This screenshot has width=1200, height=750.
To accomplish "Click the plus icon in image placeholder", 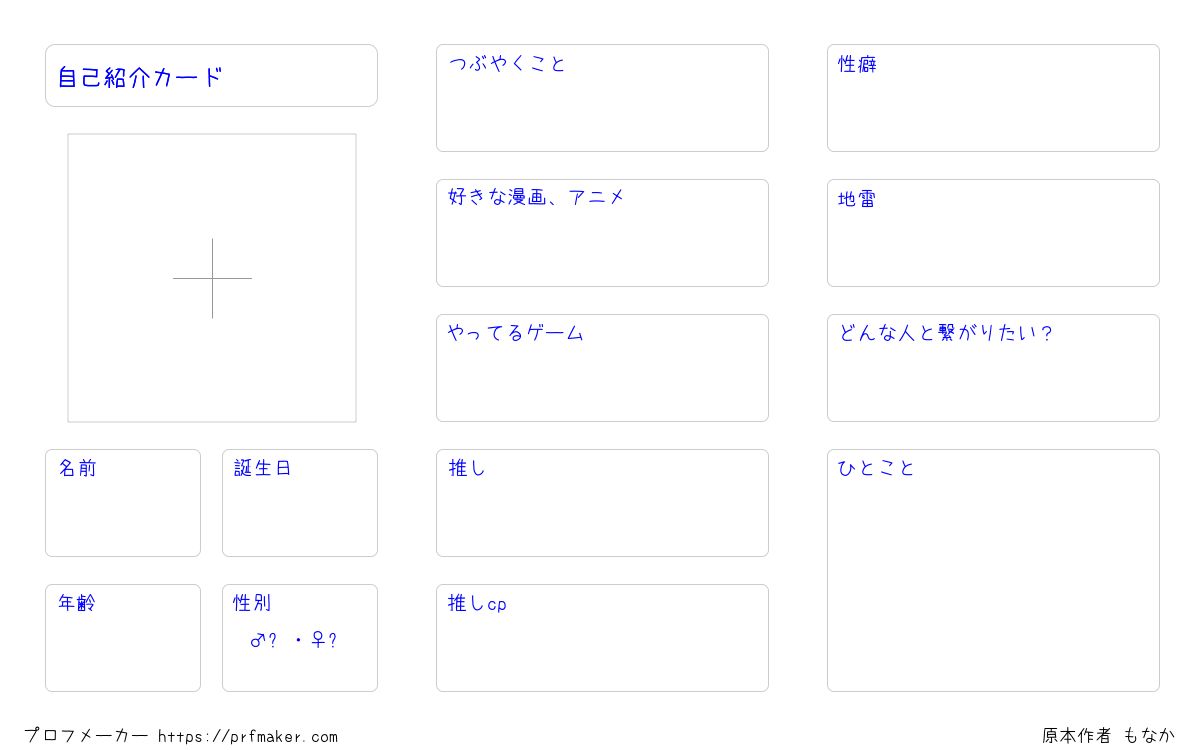I will pos(212,278).
